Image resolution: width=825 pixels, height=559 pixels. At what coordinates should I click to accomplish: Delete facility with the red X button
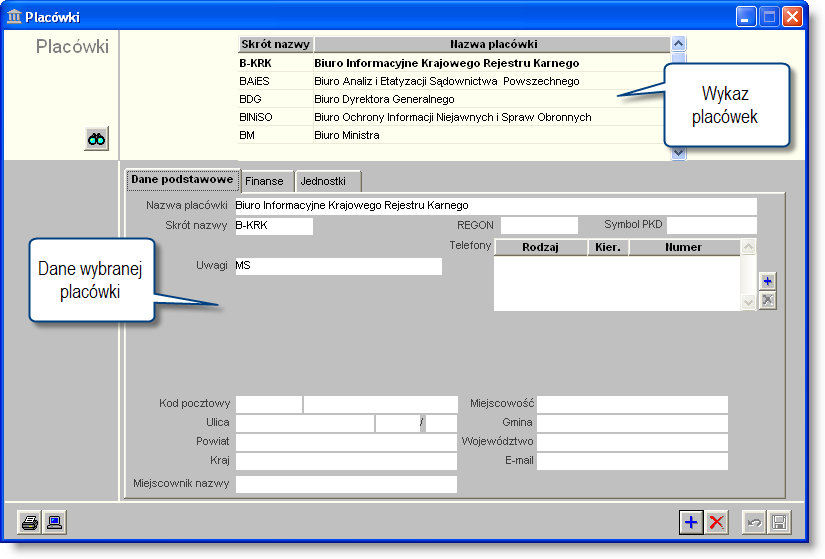click(716, 523)
